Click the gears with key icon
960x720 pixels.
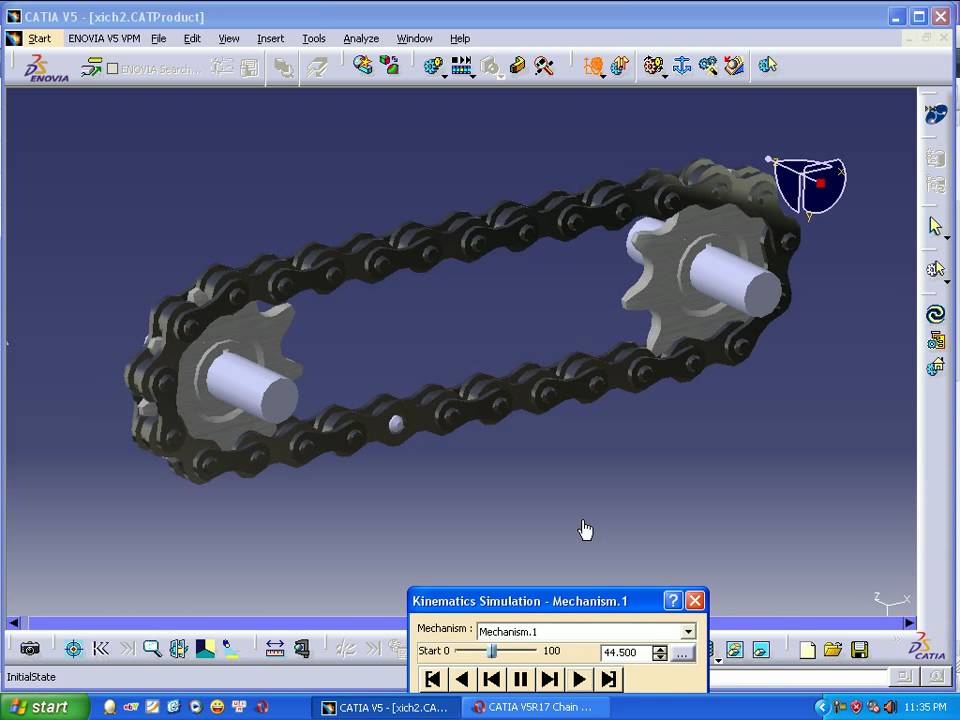click(708, 66)
